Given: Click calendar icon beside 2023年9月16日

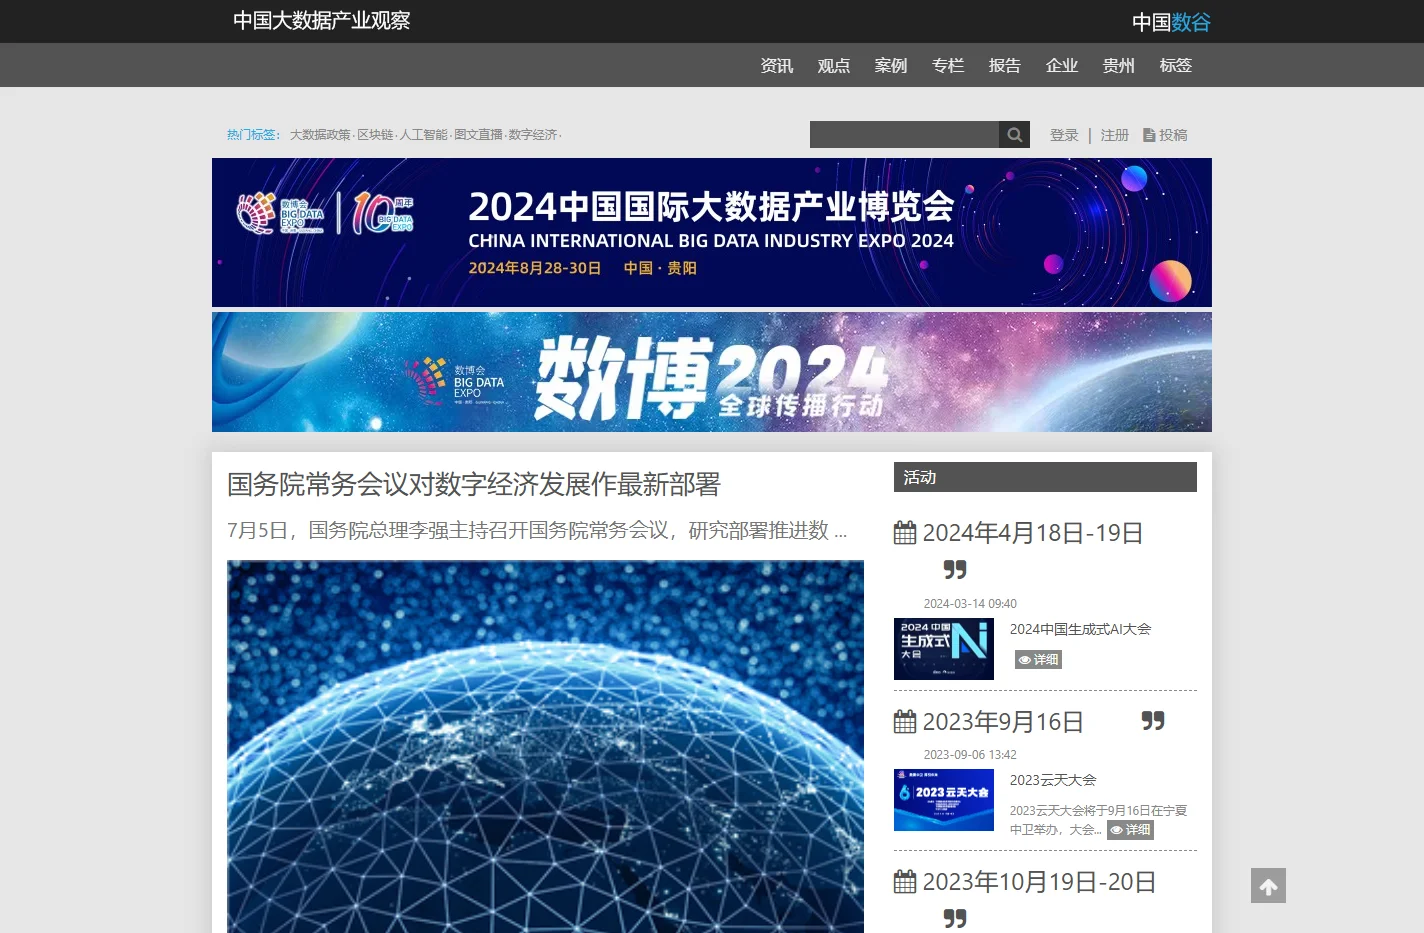Looking at the screenshot, I should click(905, 722).
